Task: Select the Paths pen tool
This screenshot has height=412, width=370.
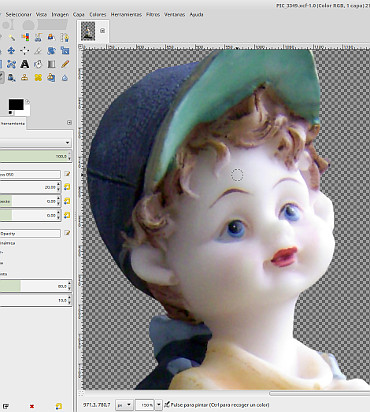Action: tap(65, 37)
